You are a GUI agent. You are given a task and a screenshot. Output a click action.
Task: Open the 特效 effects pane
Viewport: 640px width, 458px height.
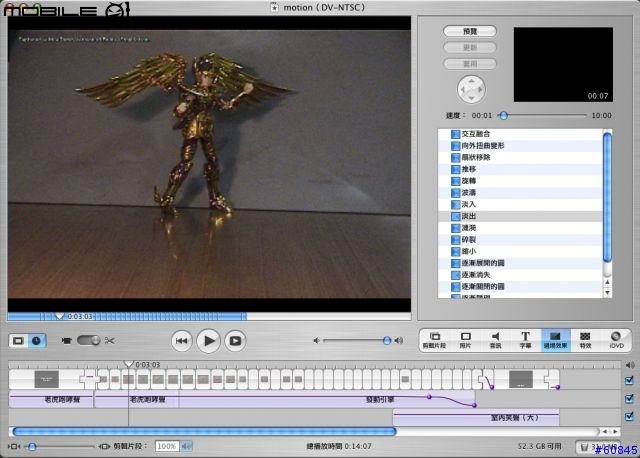click(585, 340)
